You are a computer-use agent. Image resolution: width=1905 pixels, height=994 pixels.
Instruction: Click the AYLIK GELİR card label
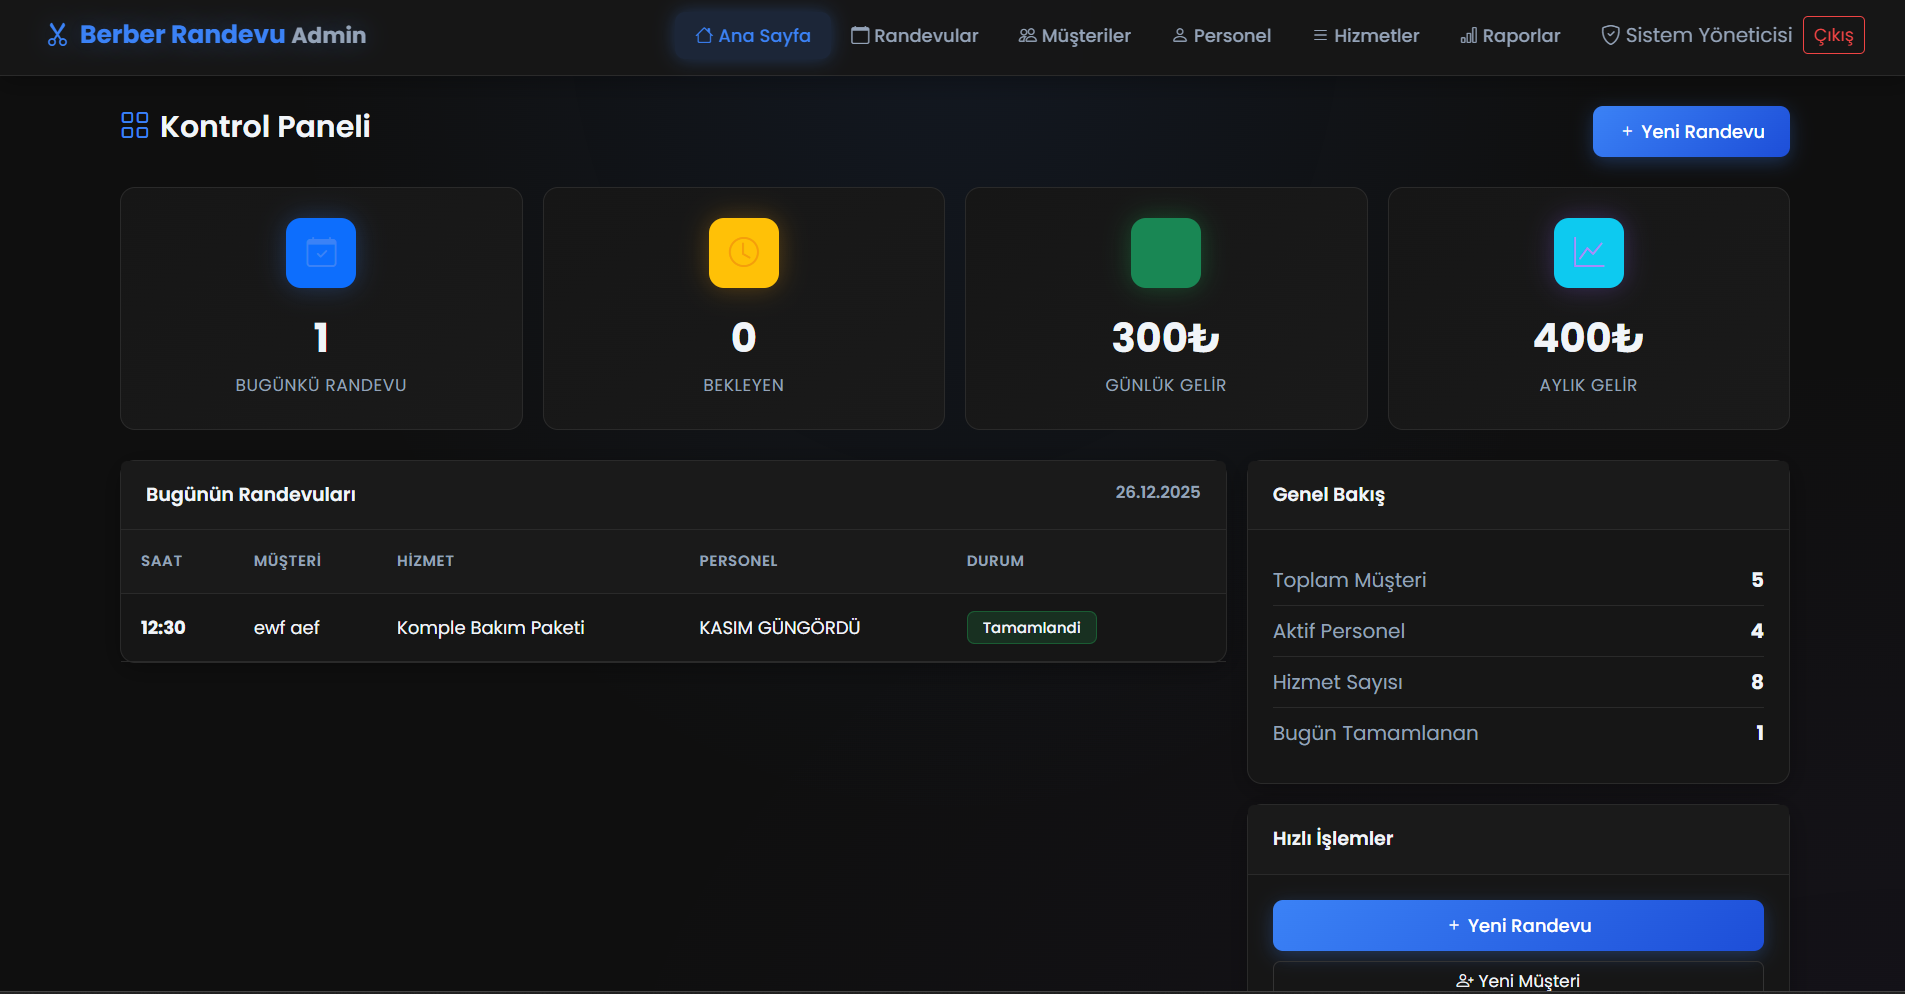[1589, 385]
